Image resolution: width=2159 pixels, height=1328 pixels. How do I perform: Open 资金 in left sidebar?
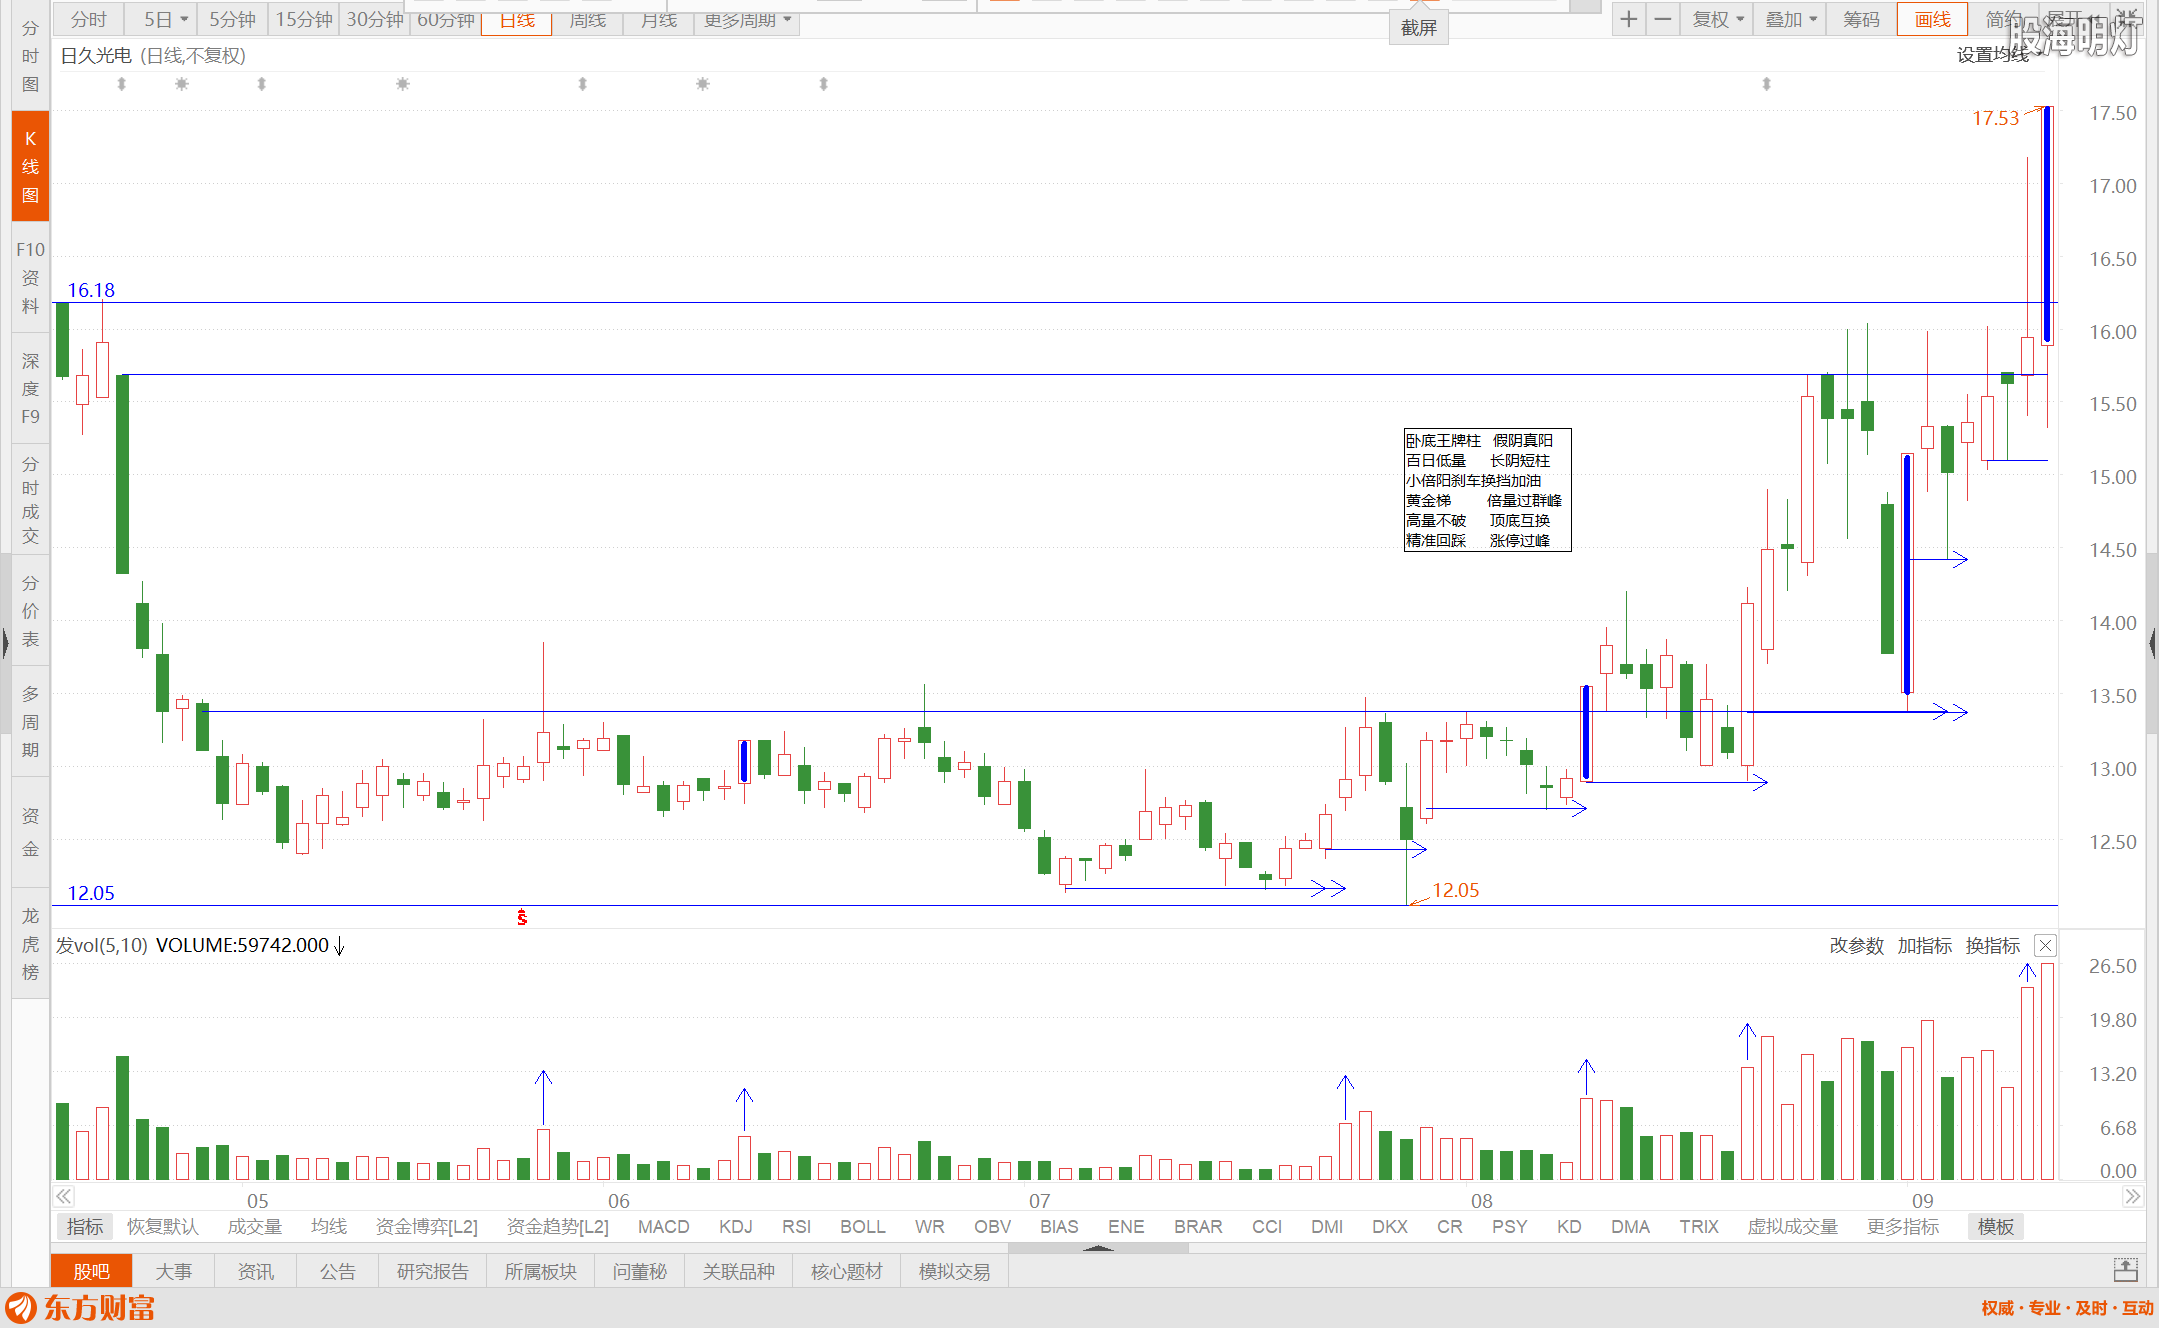30,832
